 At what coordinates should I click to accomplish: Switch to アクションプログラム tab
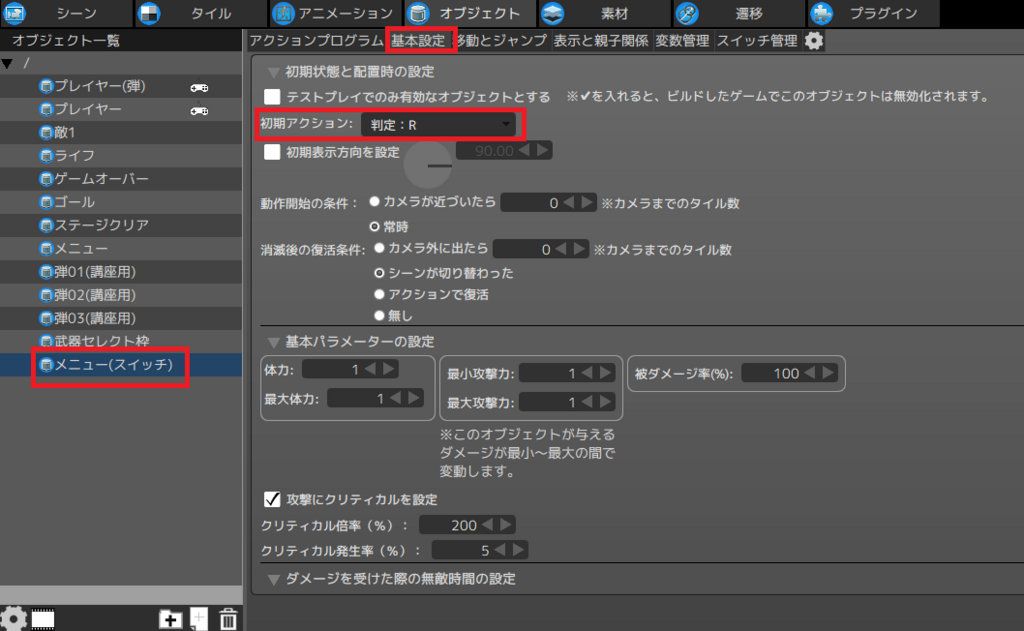(316, 40)
